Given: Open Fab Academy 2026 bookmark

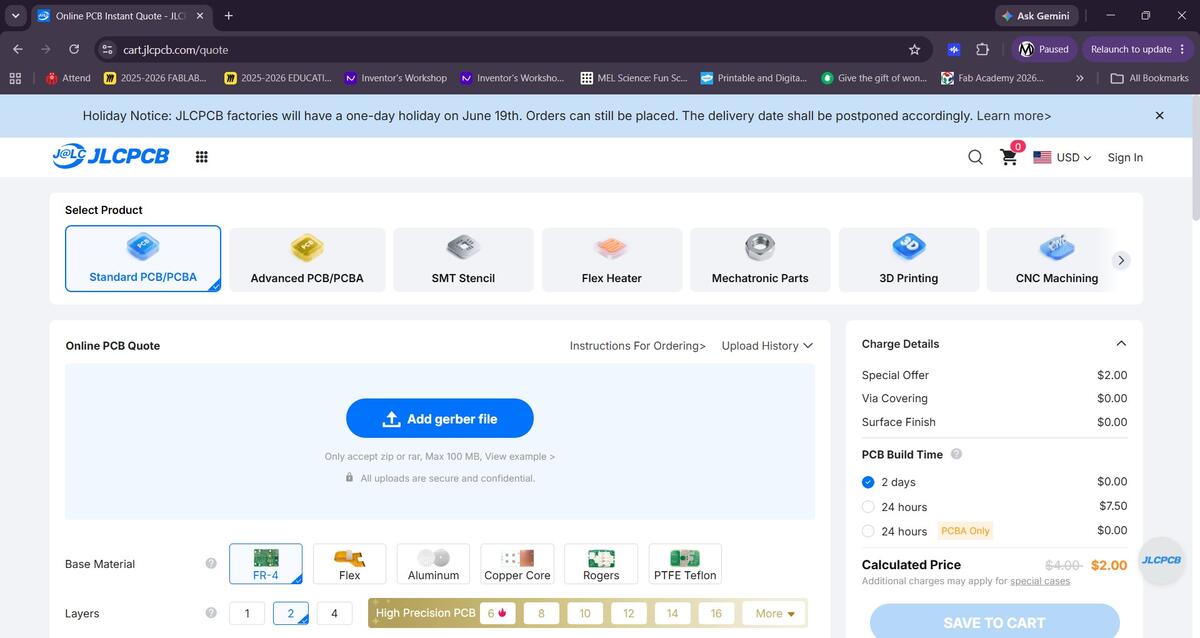Looking at the screenshot, I should click(992, 78).
